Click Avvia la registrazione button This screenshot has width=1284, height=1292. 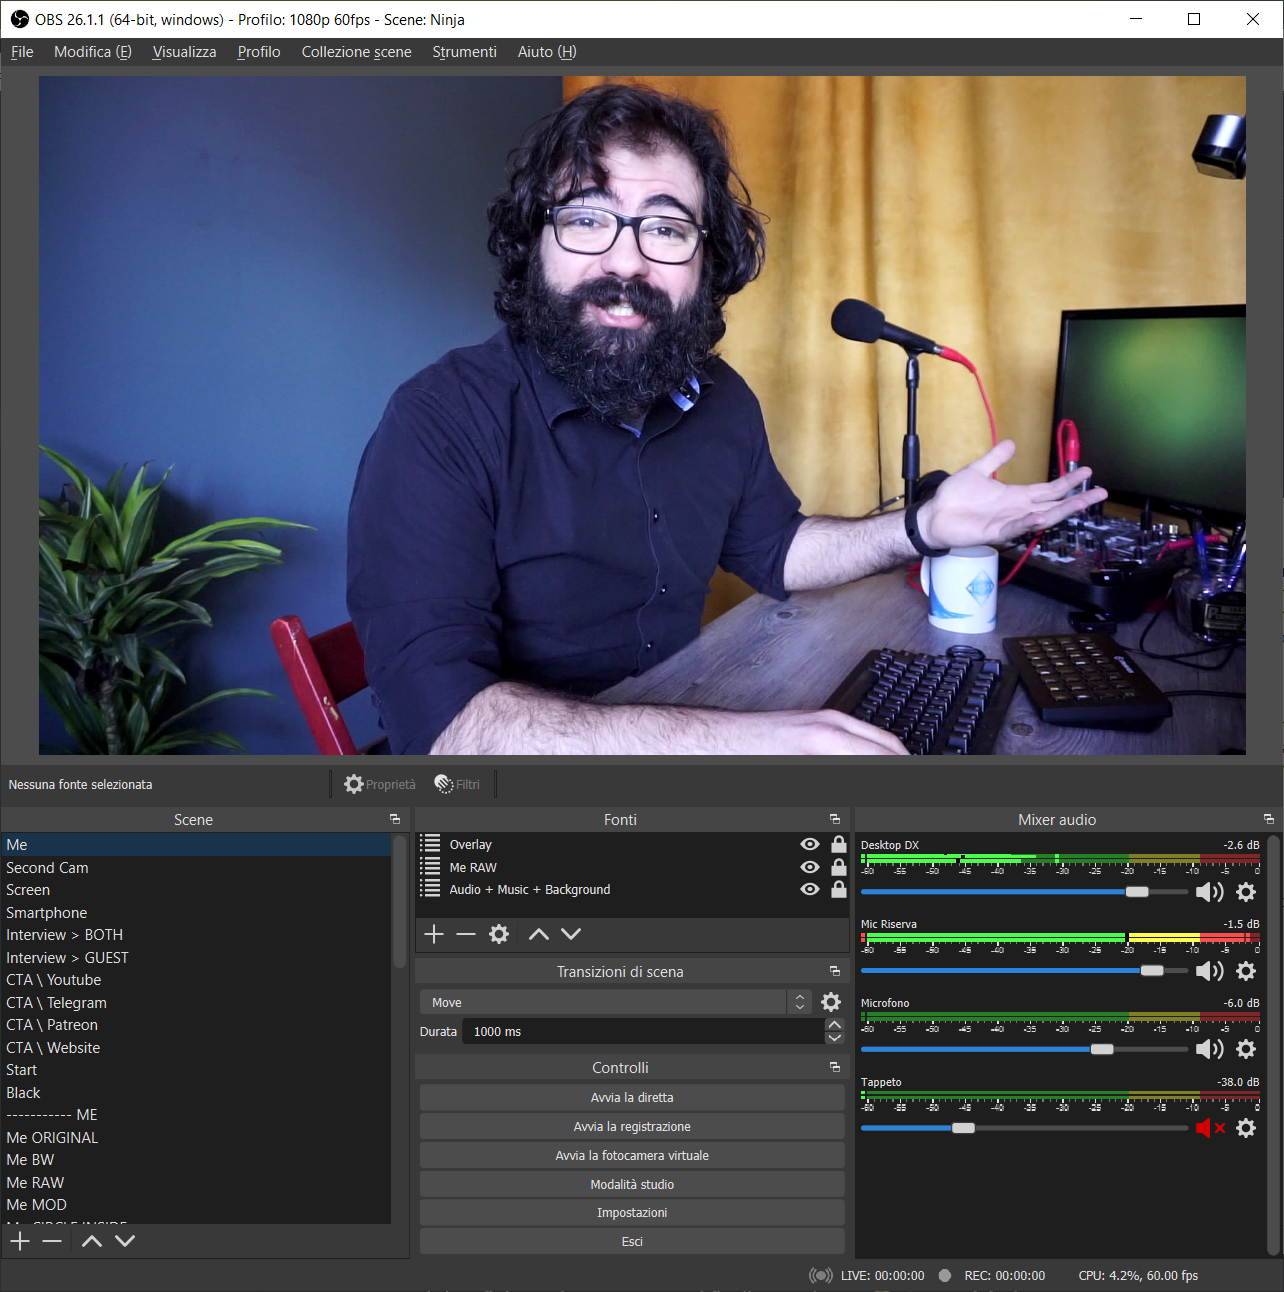(632, 1126)
